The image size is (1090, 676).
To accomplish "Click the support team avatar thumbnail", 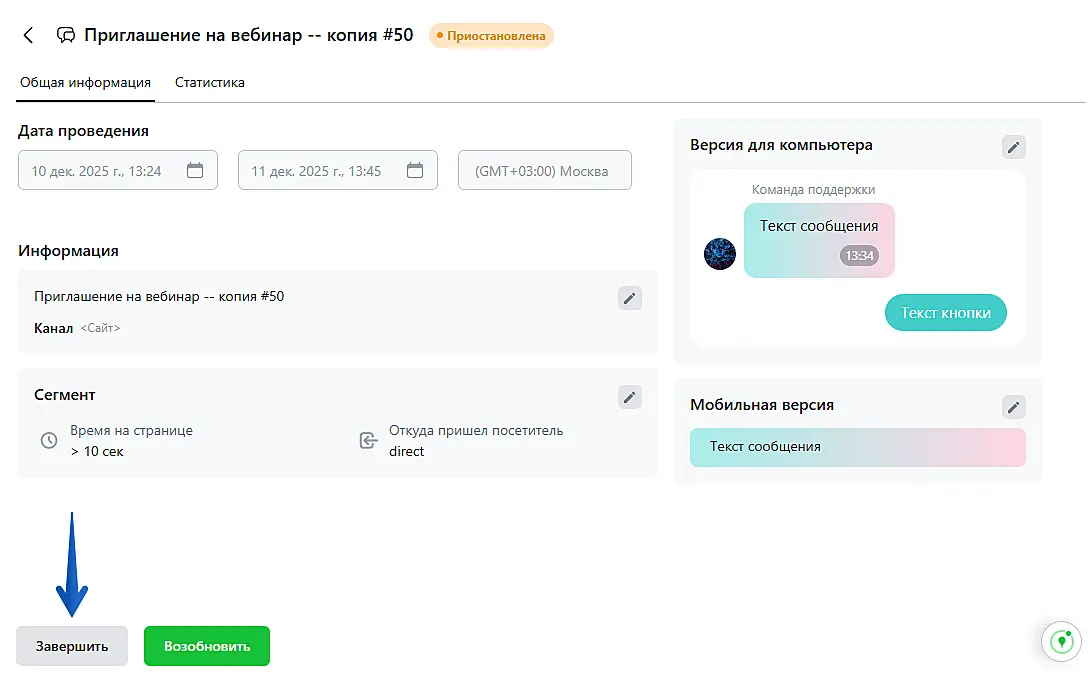I will point(720,254).
